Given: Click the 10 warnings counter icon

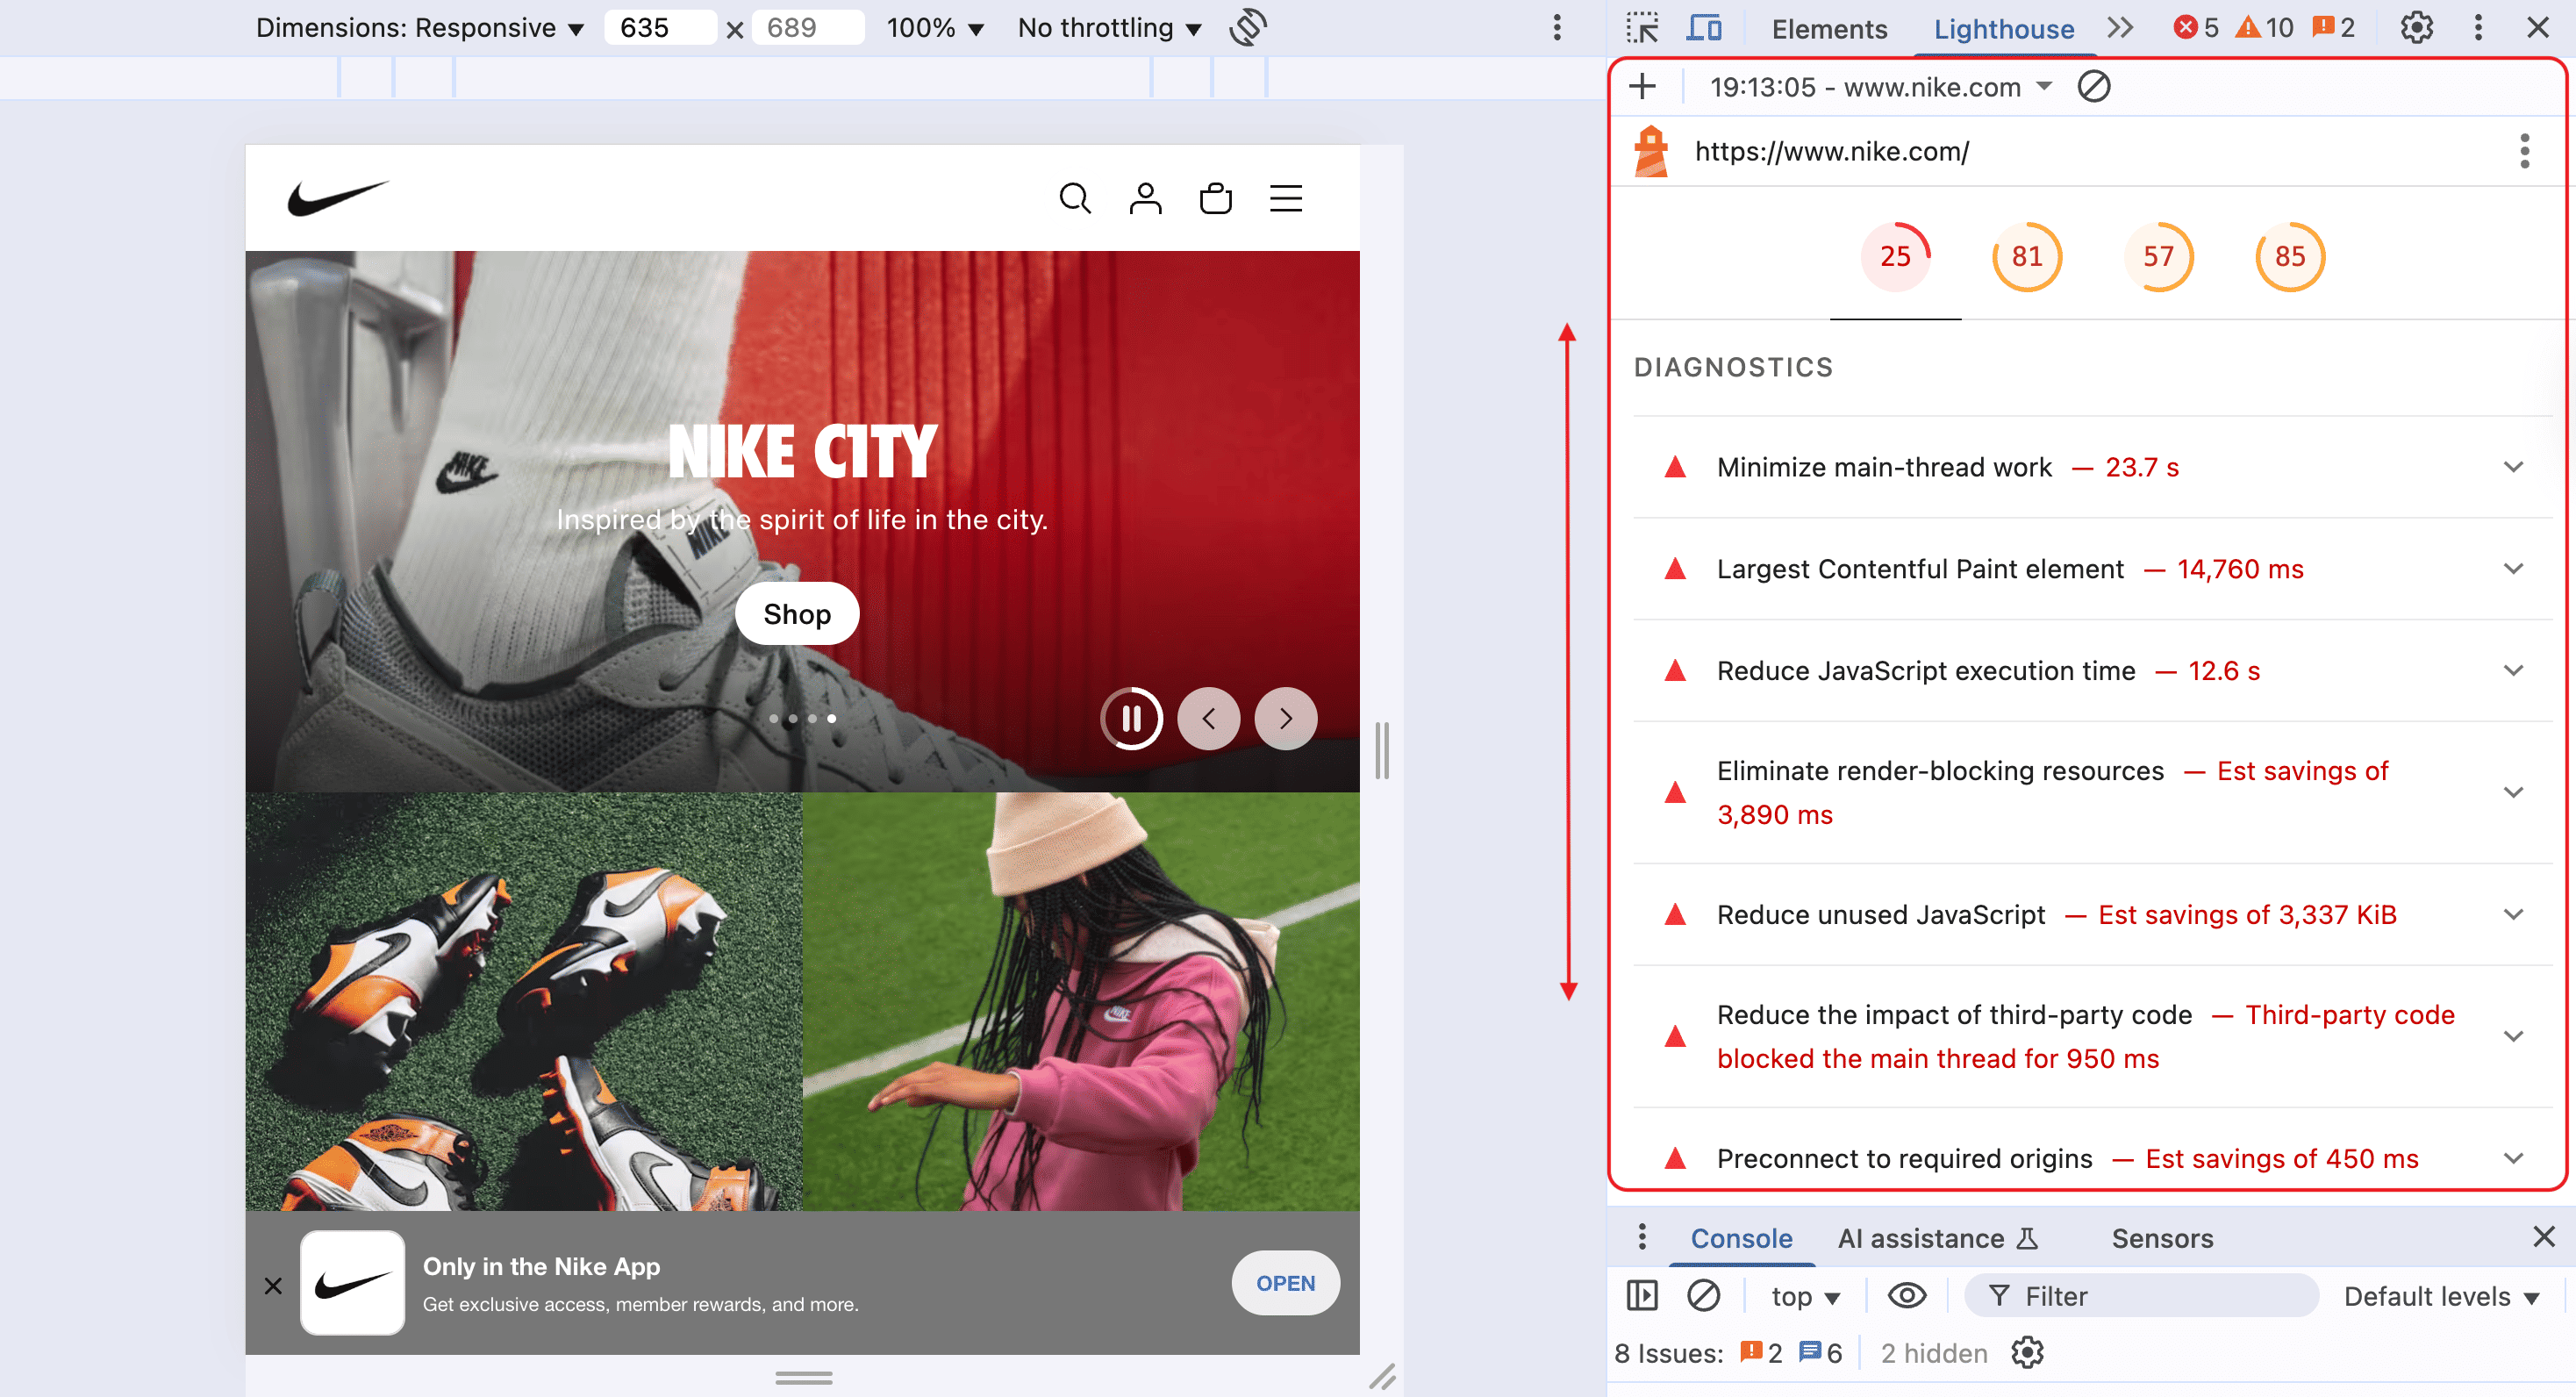Looking at the screenshot, I should point(2265,27).
